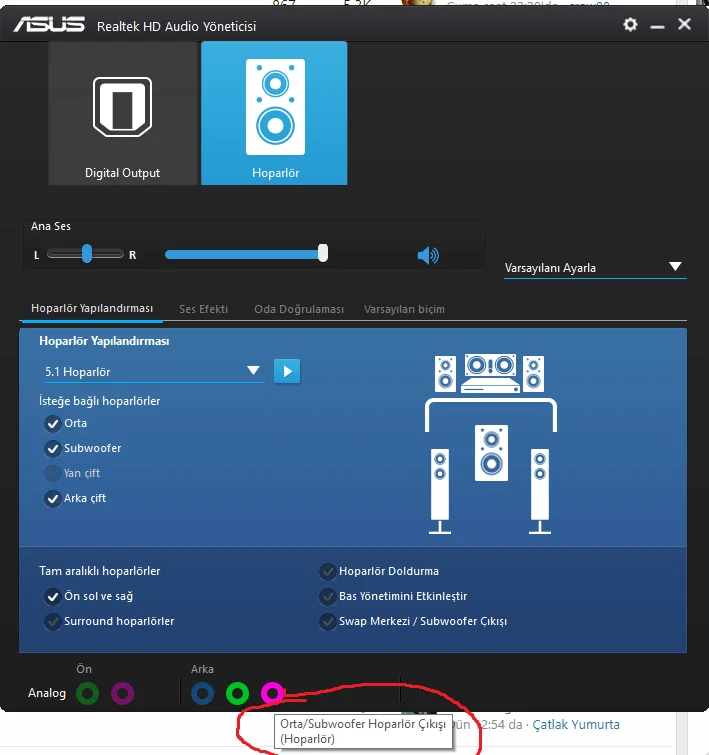Click the front left speaker in diagram
This screenshot has width=709, height=755.
coord(445,374)
